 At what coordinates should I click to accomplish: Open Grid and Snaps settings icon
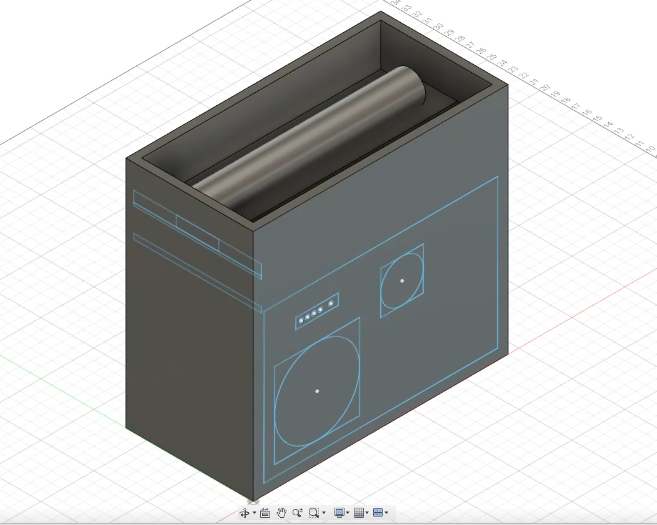click(x=359, y=512)
